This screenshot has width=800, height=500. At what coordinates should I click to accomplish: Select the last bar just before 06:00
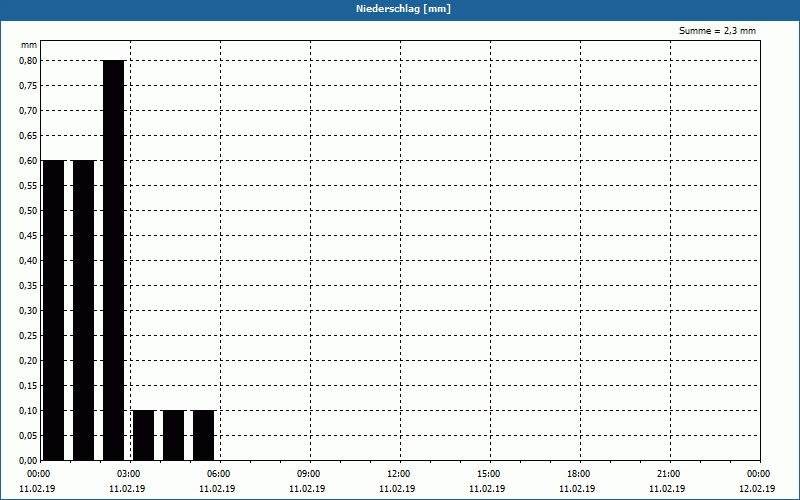[x=203, y=435]
